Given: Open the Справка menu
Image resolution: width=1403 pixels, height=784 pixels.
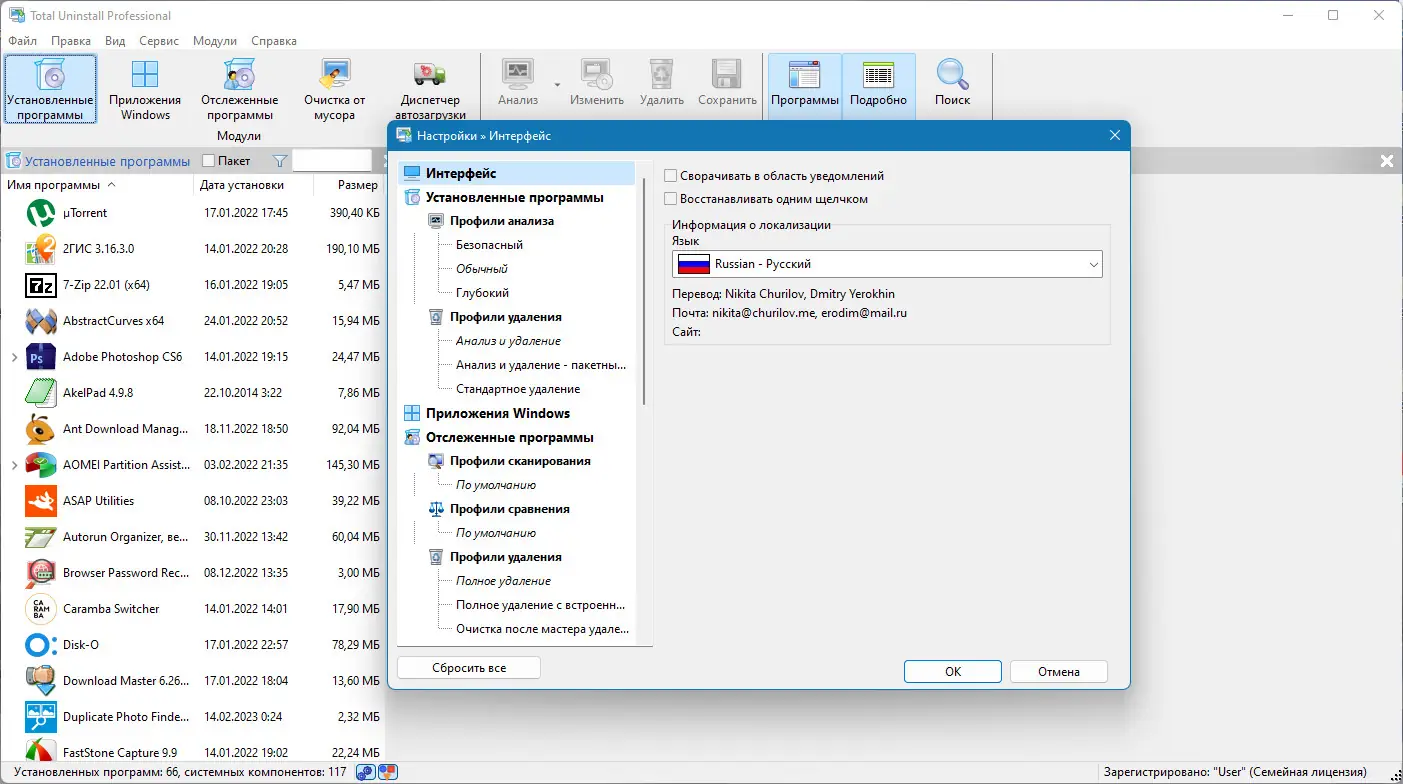Looking at the screenshot, I should click(x=274, y=41).
